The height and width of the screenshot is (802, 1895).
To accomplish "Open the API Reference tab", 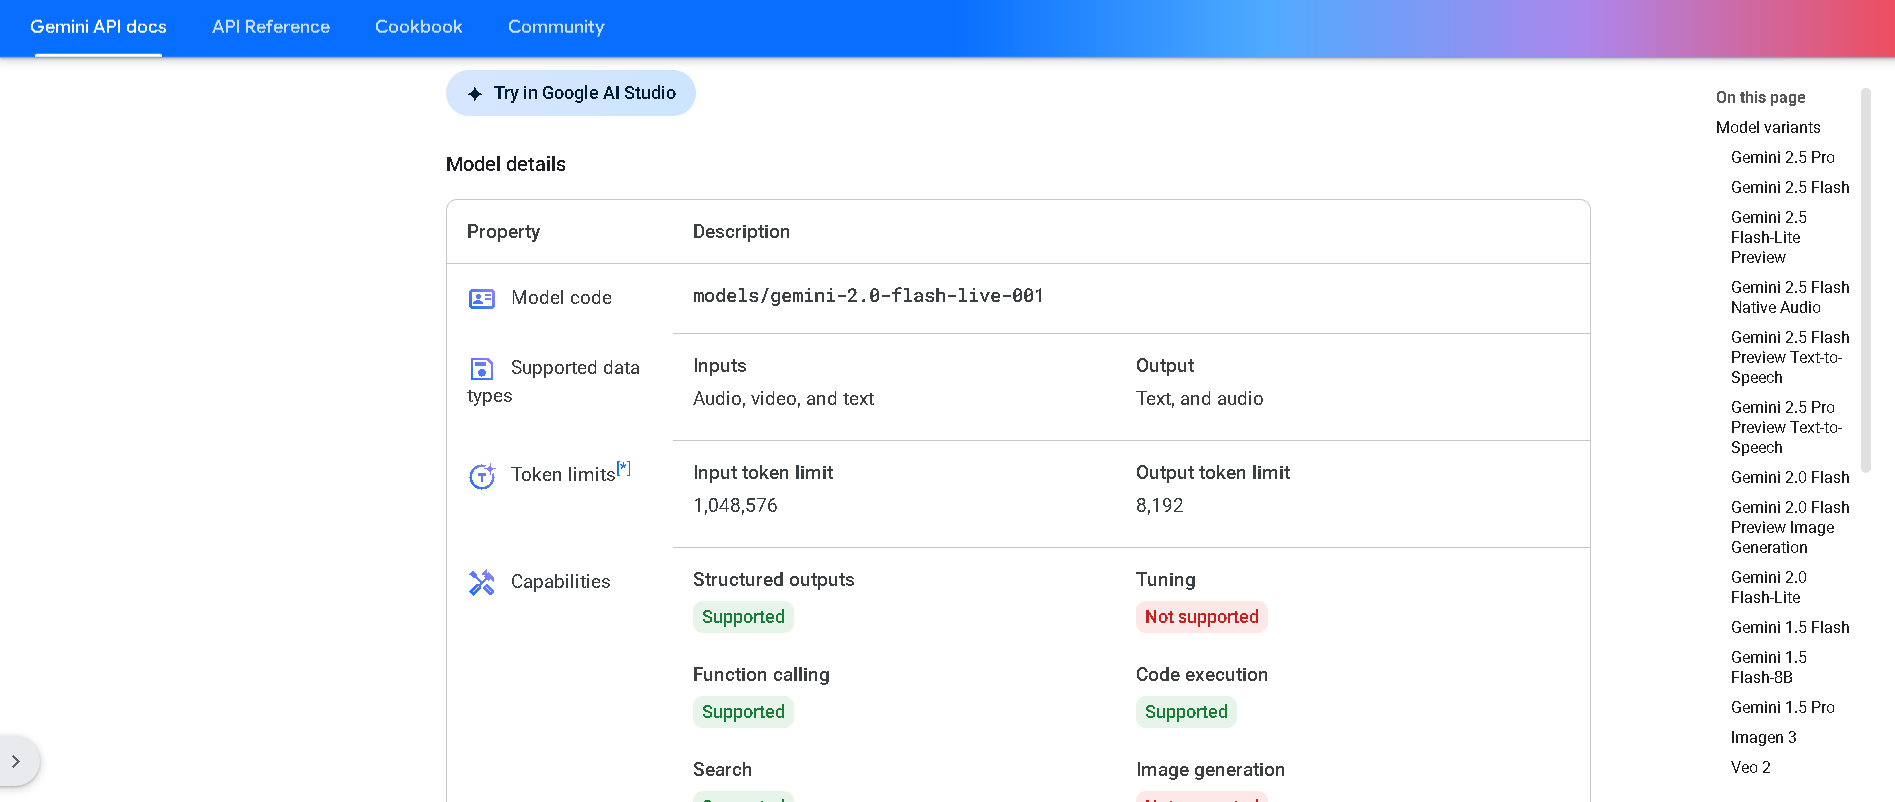I will pos(271,27).
